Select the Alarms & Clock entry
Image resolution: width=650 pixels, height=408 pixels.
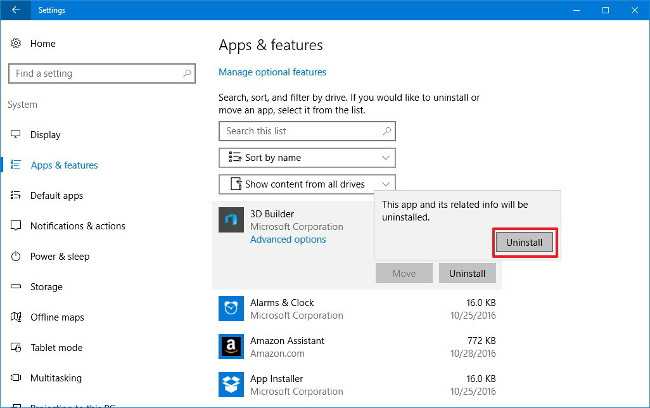coord(357,309)
